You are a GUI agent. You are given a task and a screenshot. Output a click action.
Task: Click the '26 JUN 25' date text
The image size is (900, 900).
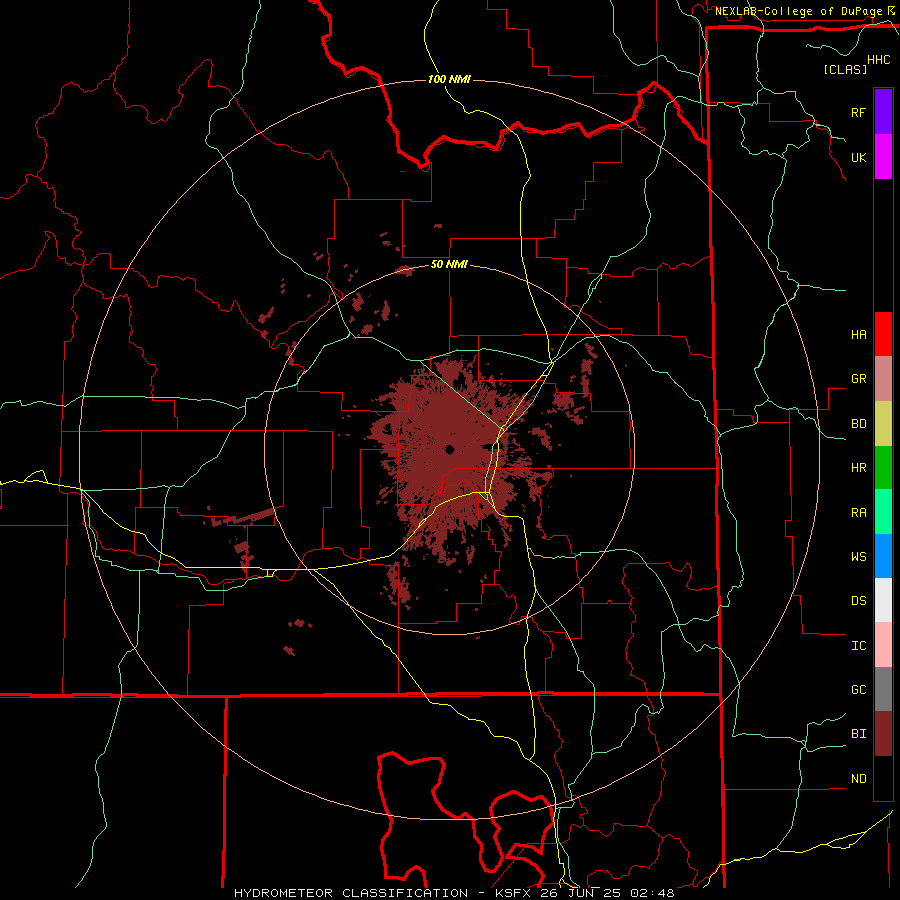(x=581, y=893)
